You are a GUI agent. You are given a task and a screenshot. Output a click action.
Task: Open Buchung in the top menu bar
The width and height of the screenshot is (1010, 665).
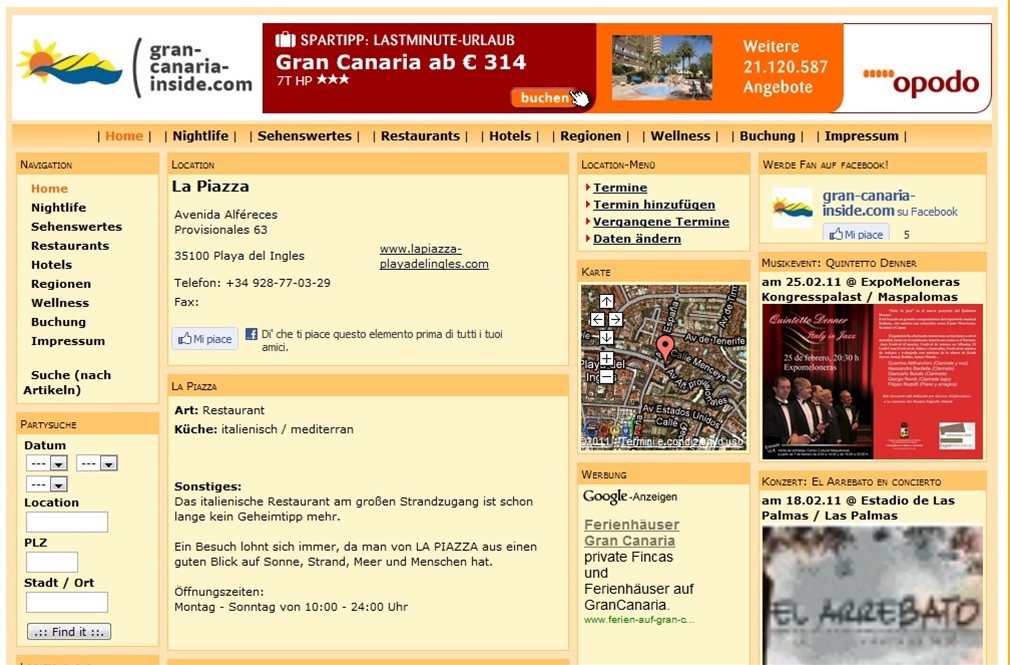pyautogui.click(x=767, y=136)
